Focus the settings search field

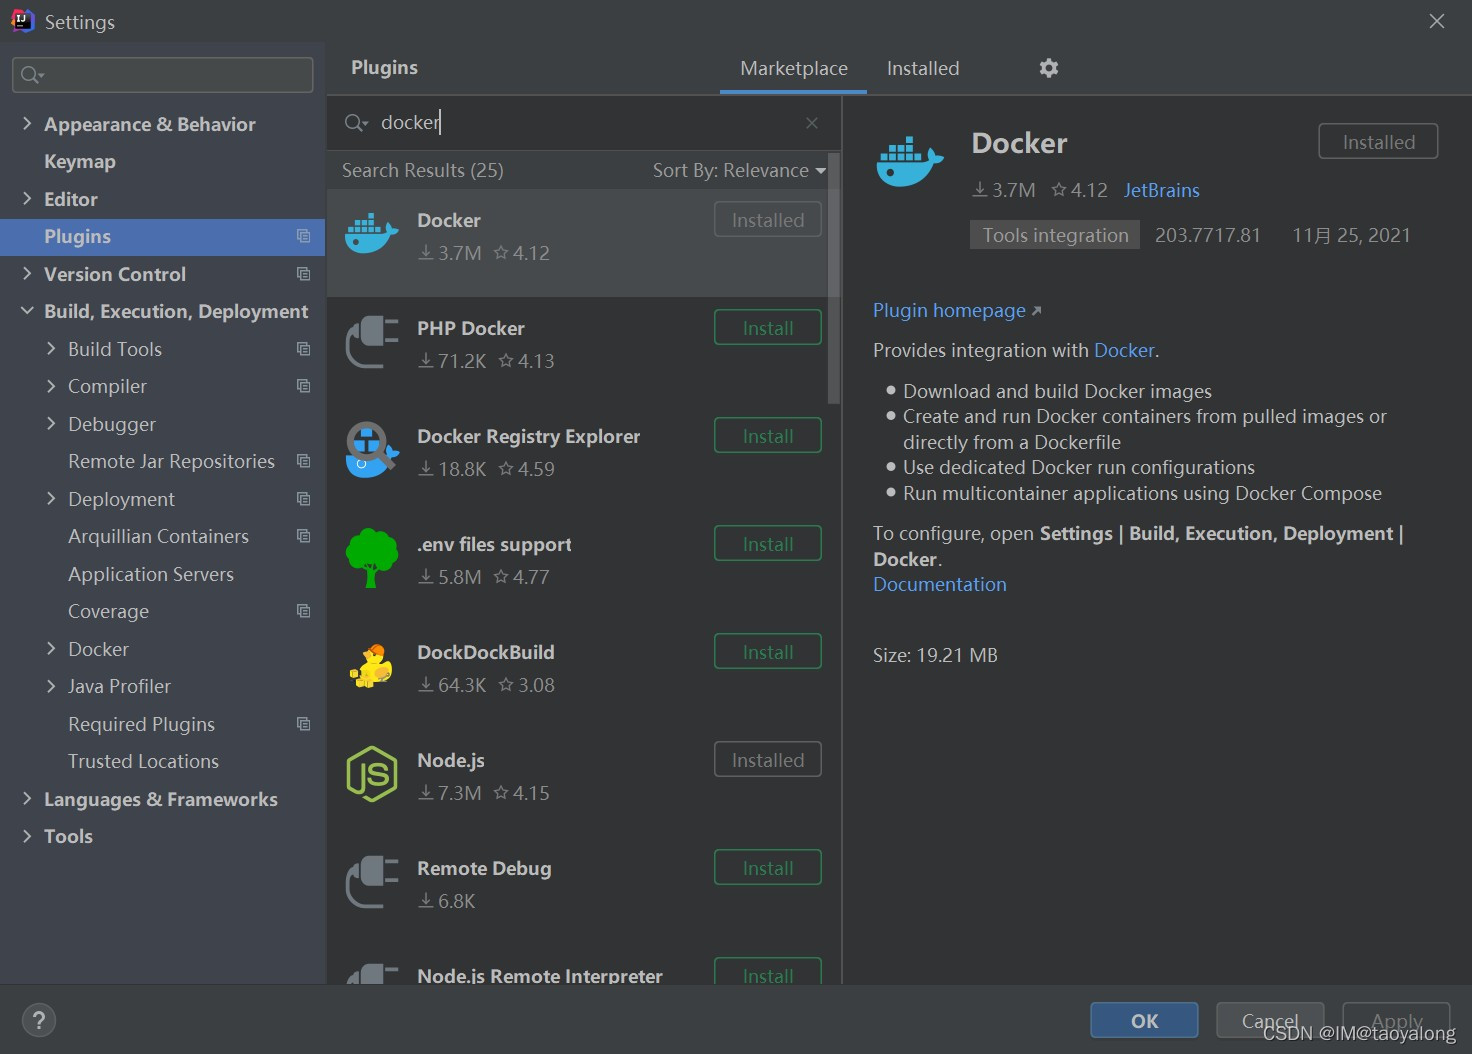(x=163, y=75)
